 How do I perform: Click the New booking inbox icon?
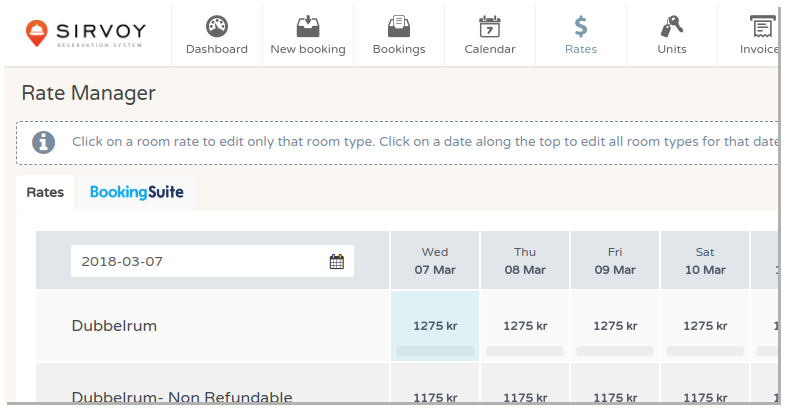click(308, 26)
